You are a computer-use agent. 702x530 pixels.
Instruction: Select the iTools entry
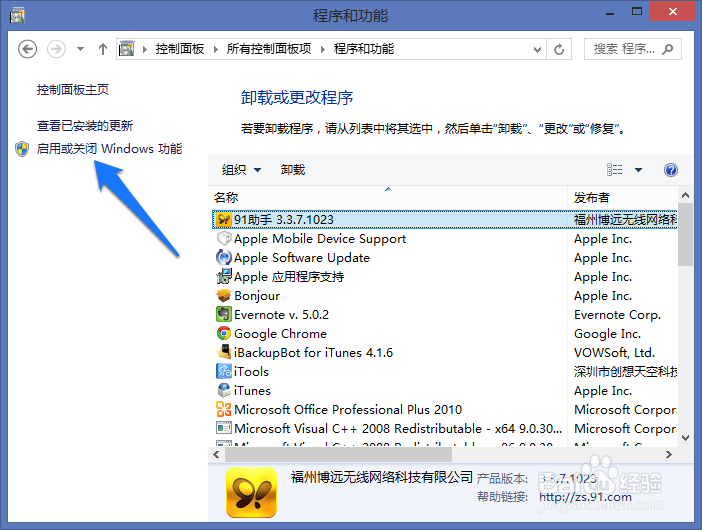[x=251, y=372]
